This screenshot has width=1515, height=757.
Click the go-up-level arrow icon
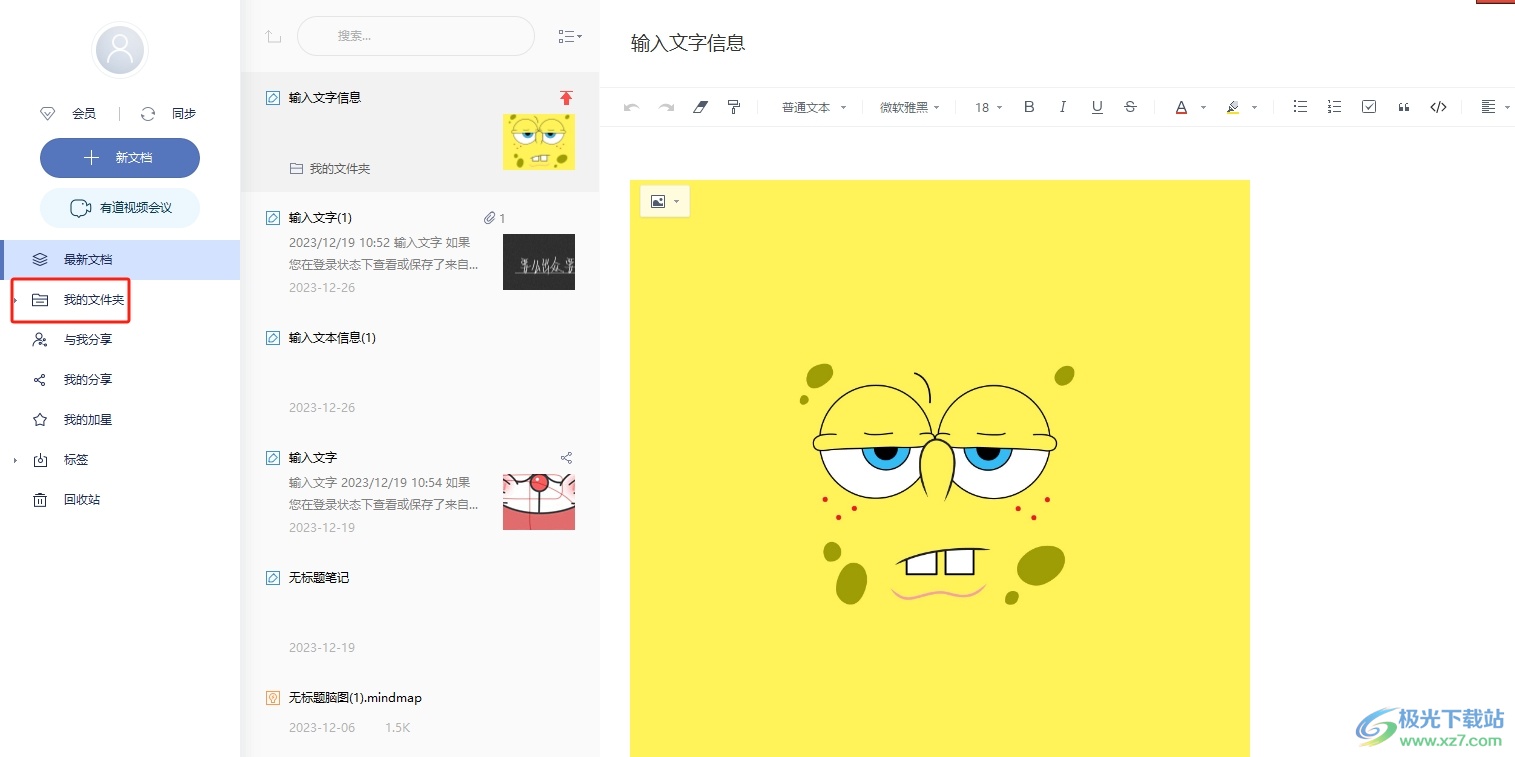[x=273, y=37]
